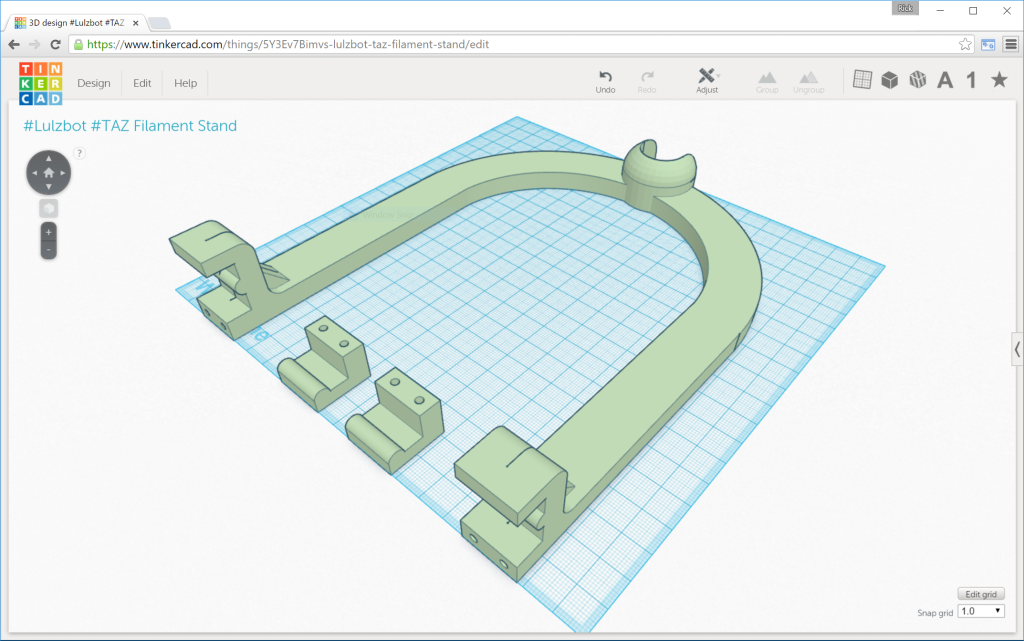Click the Rick profile button
The image size is (1024, 641).
tap(905, 8)
